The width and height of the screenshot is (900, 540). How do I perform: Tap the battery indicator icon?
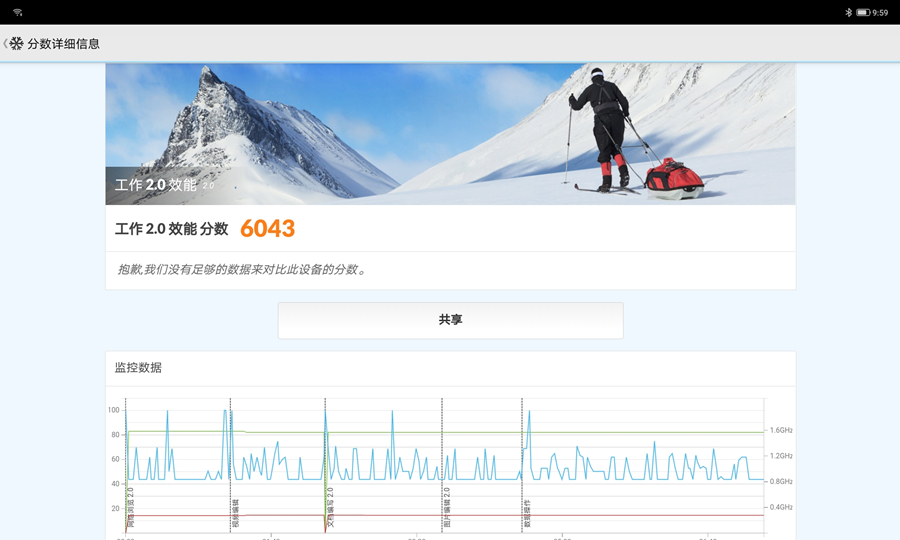click(863, 12)
